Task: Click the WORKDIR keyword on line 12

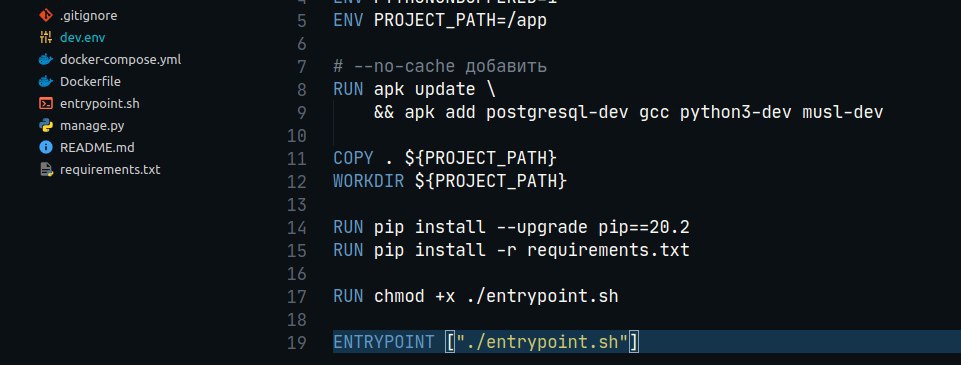Action: pyautogui.click(x=368, y=181)
